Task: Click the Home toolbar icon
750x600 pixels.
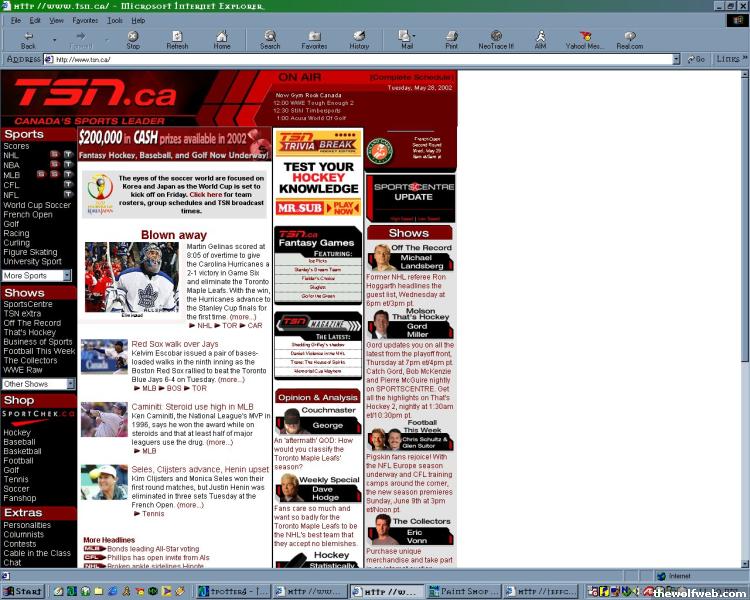Action: click(222, 39)
